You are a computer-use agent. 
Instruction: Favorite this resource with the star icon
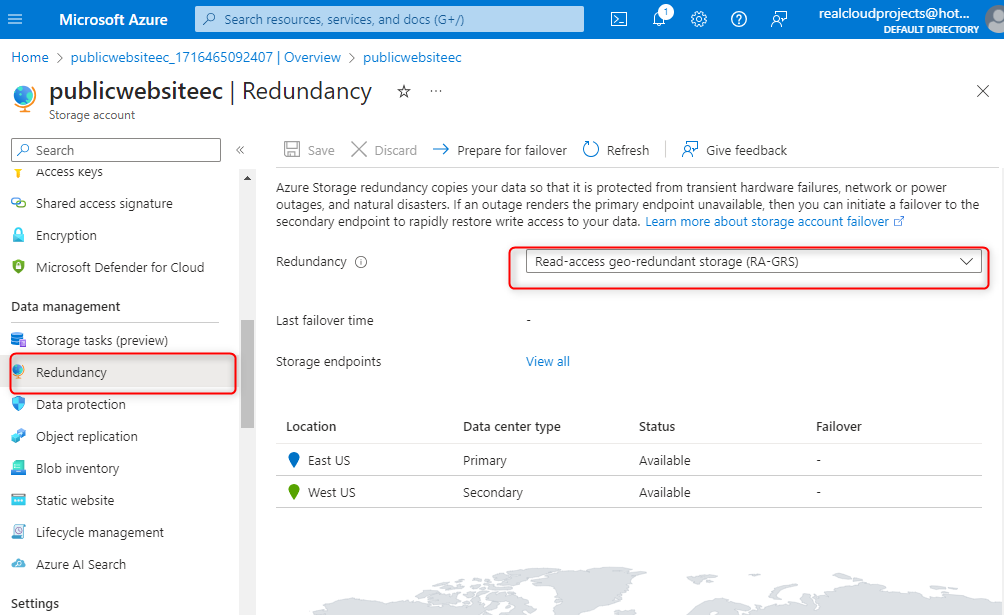pyautogui.click(x=404, y=91)
